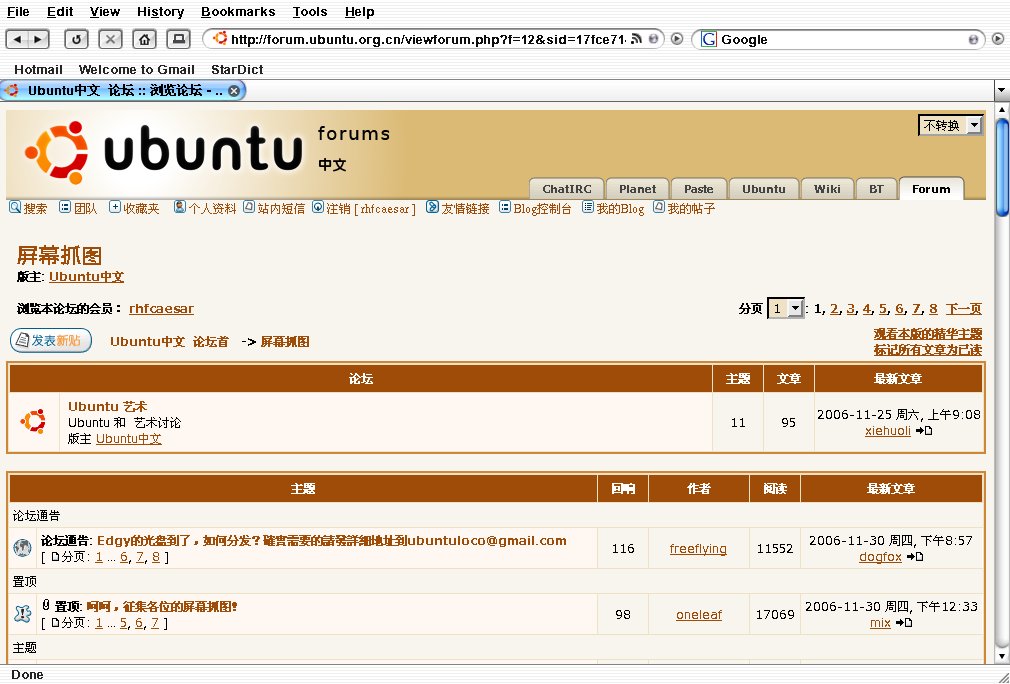The height and width of the screenshot is (684, 1010).
Task: Click the monitor-shaped toolbar button beside Home
Action: (x=178, y=39)
